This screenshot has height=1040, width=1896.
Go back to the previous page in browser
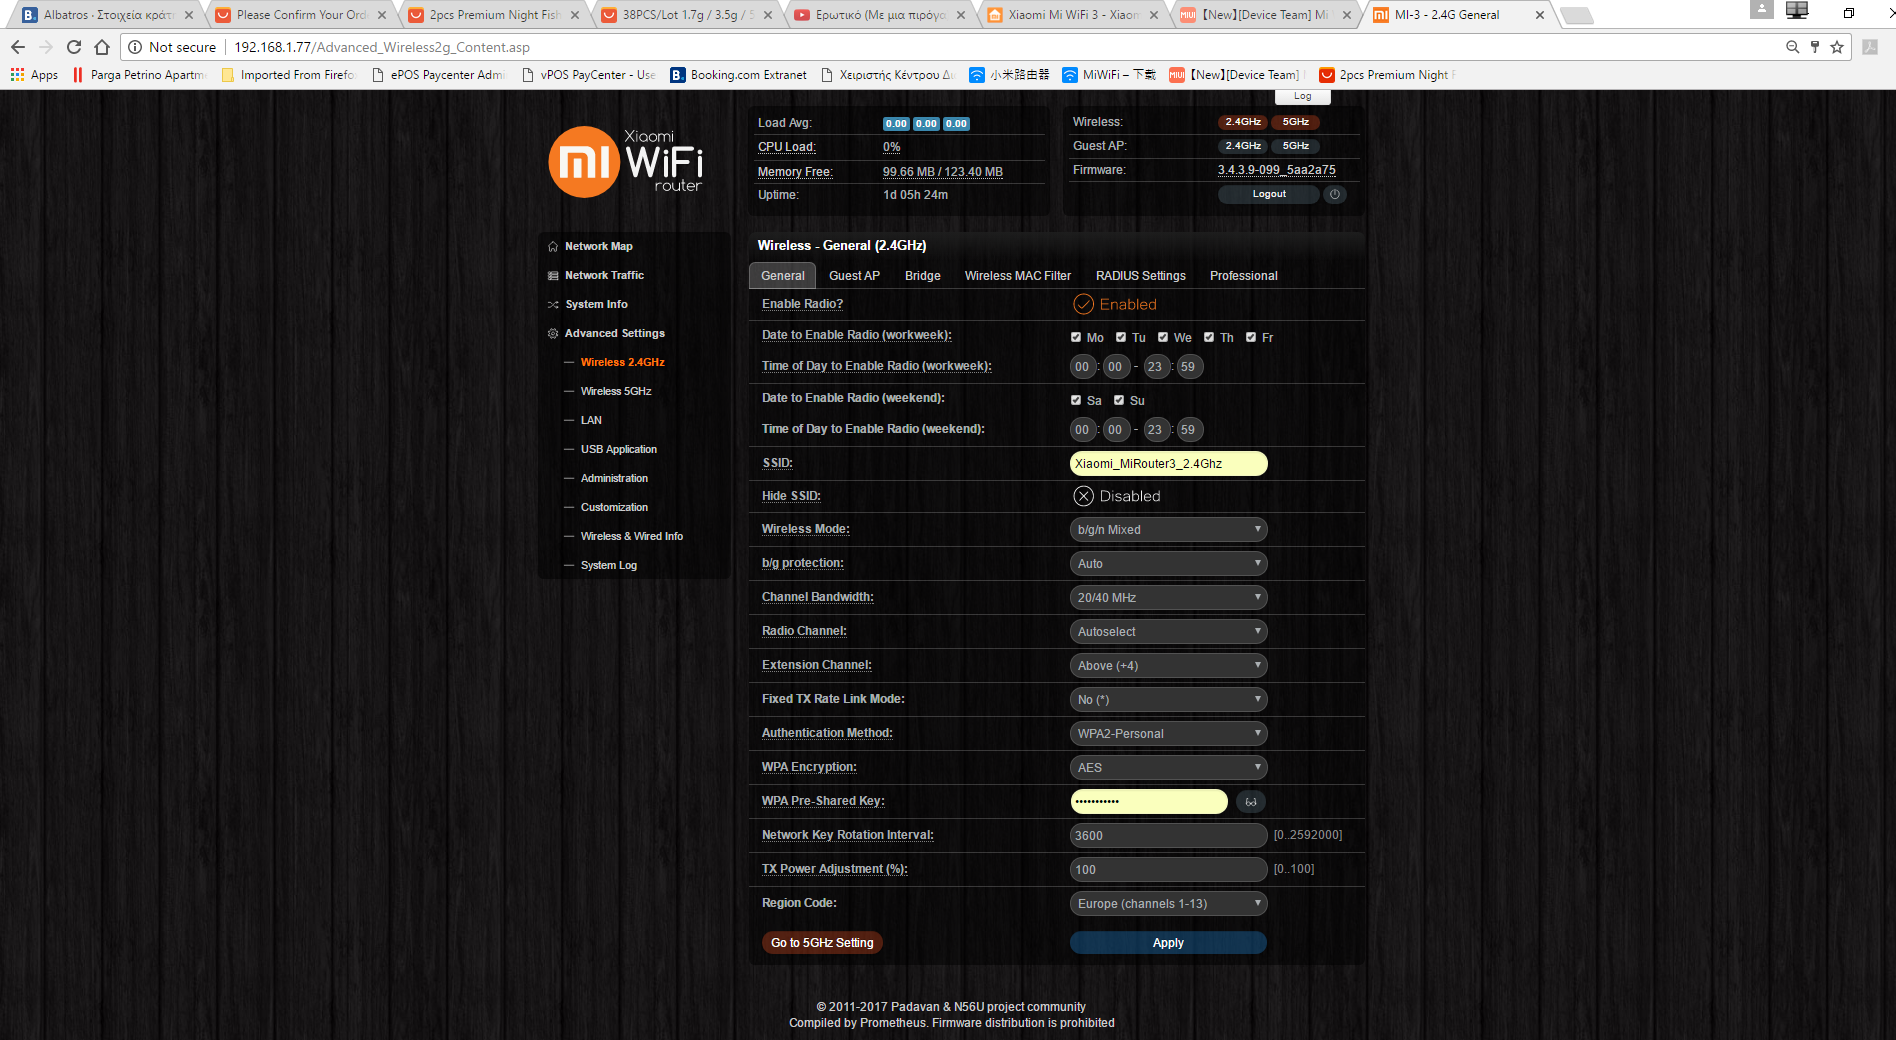(x=18, y=47)
